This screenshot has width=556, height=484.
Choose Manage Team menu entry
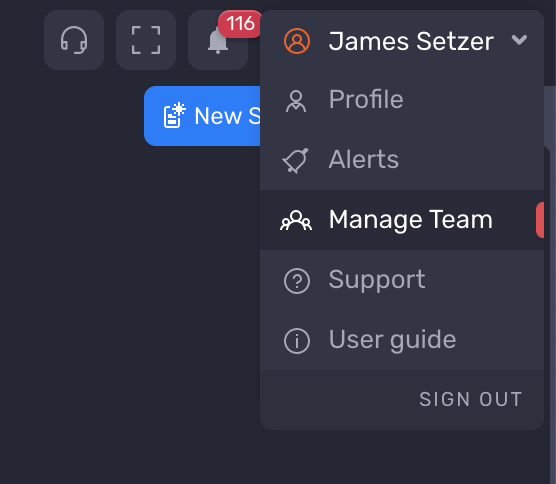402,220
